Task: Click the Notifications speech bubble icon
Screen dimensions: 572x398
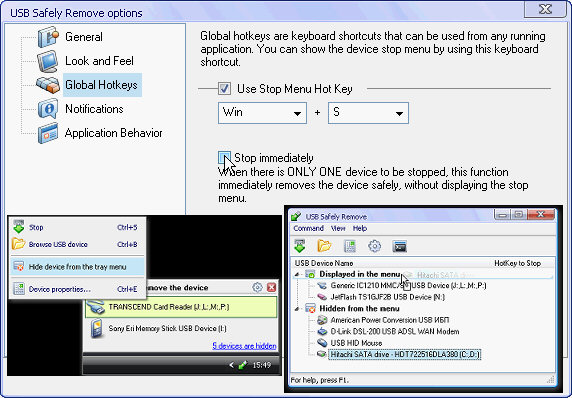Action: [x=48, y=109]
